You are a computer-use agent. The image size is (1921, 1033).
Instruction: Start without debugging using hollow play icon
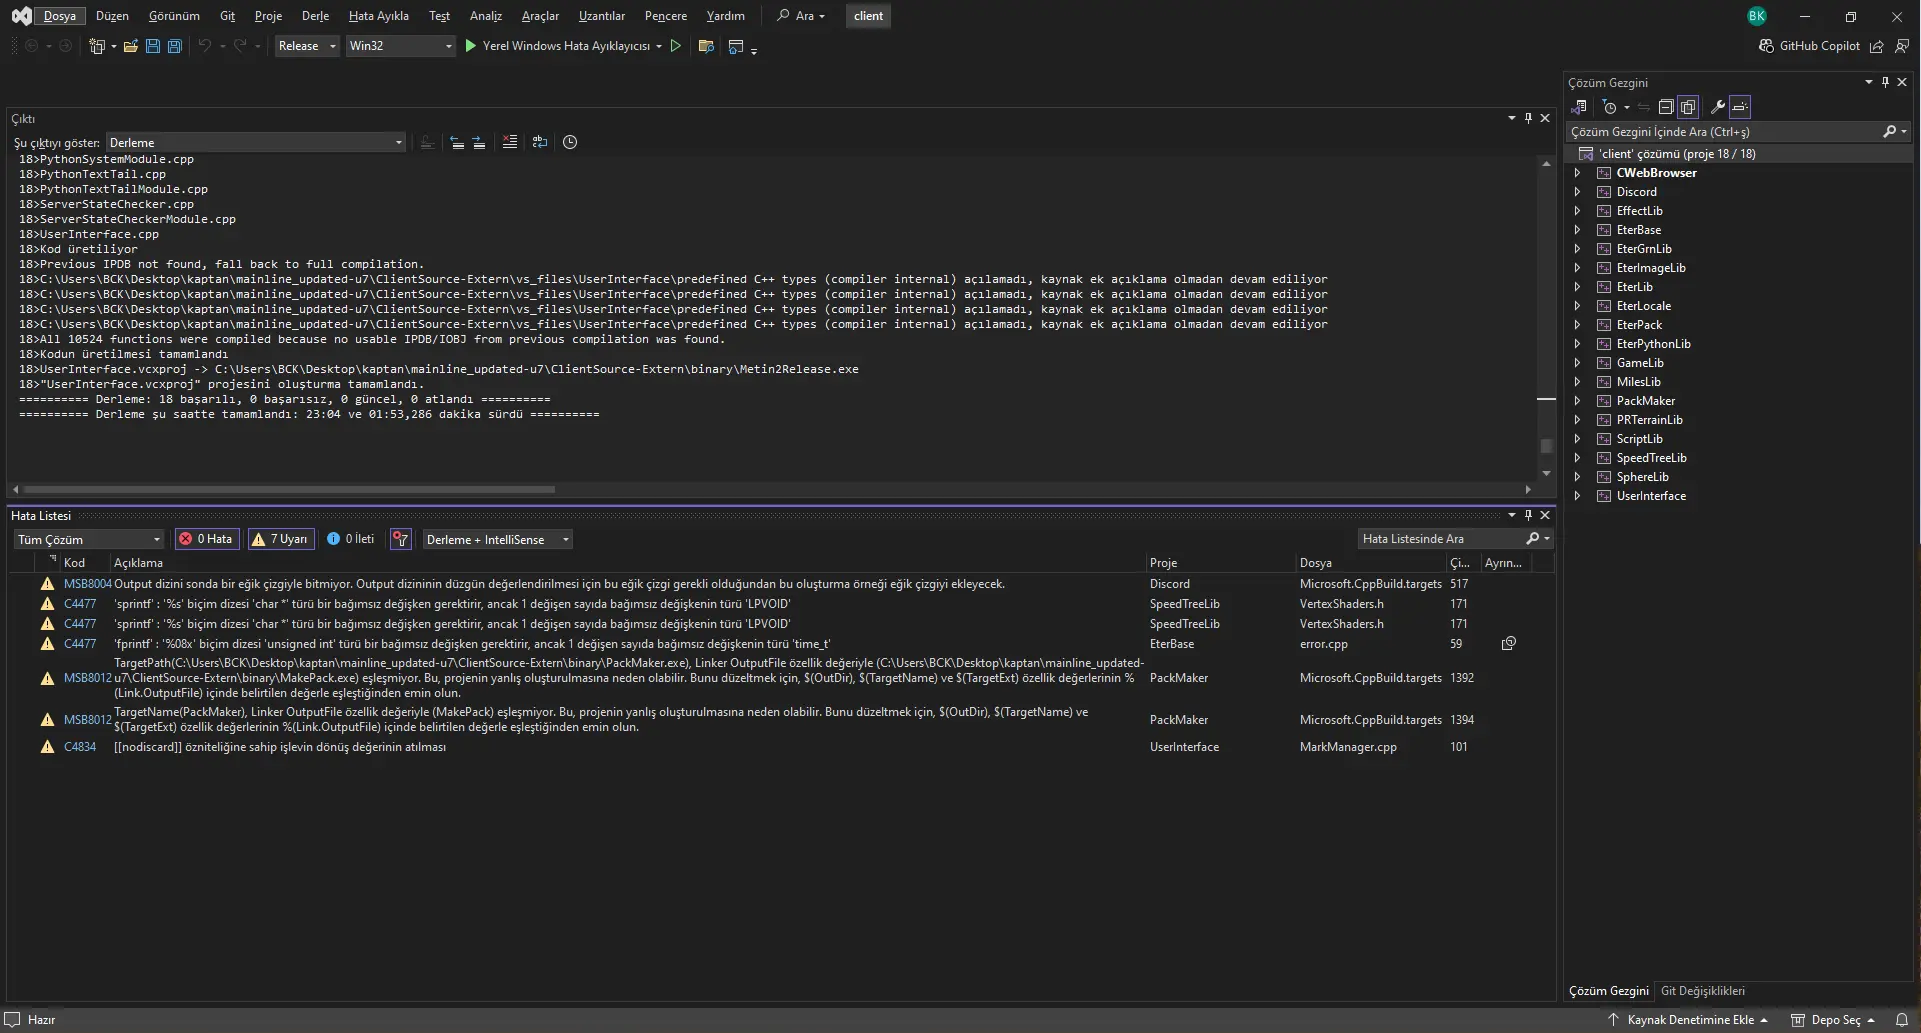pyautogui.click(x=676, y=46)
